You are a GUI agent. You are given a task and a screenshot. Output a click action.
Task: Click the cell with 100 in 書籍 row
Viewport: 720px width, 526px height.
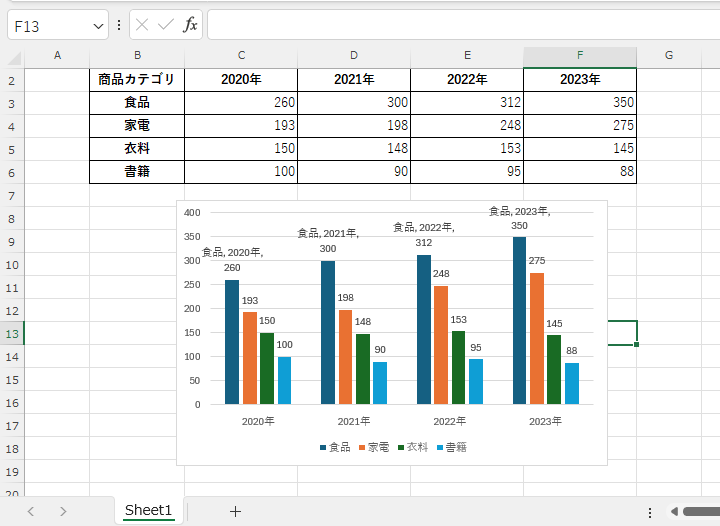pyautogui.click(x=241, y=172)
